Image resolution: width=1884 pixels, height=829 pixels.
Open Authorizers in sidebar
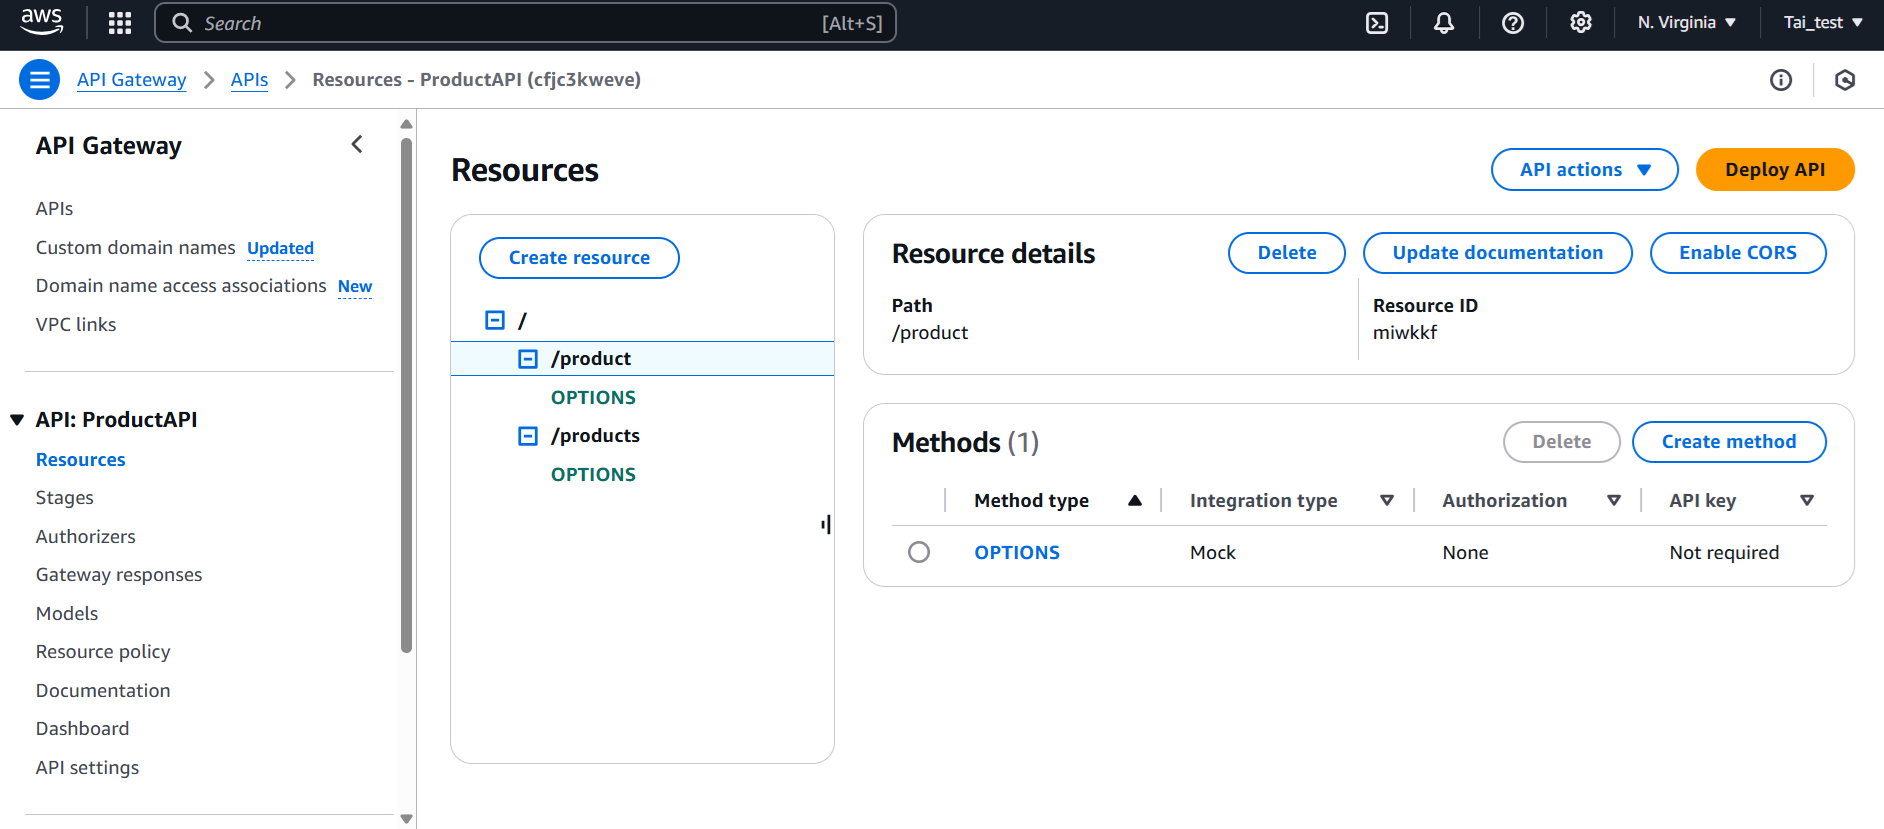(x=86, y=537)
